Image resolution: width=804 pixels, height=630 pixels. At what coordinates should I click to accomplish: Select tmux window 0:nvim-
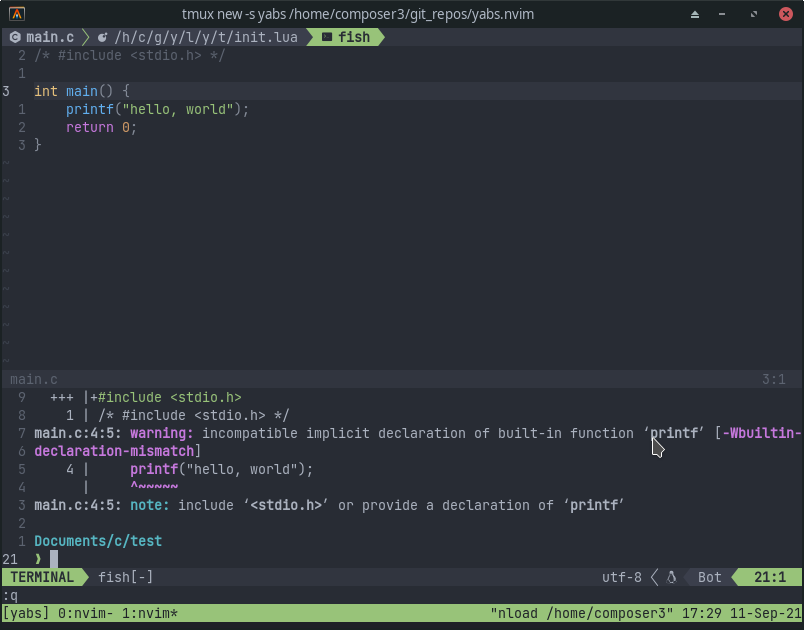click(86, 613)
